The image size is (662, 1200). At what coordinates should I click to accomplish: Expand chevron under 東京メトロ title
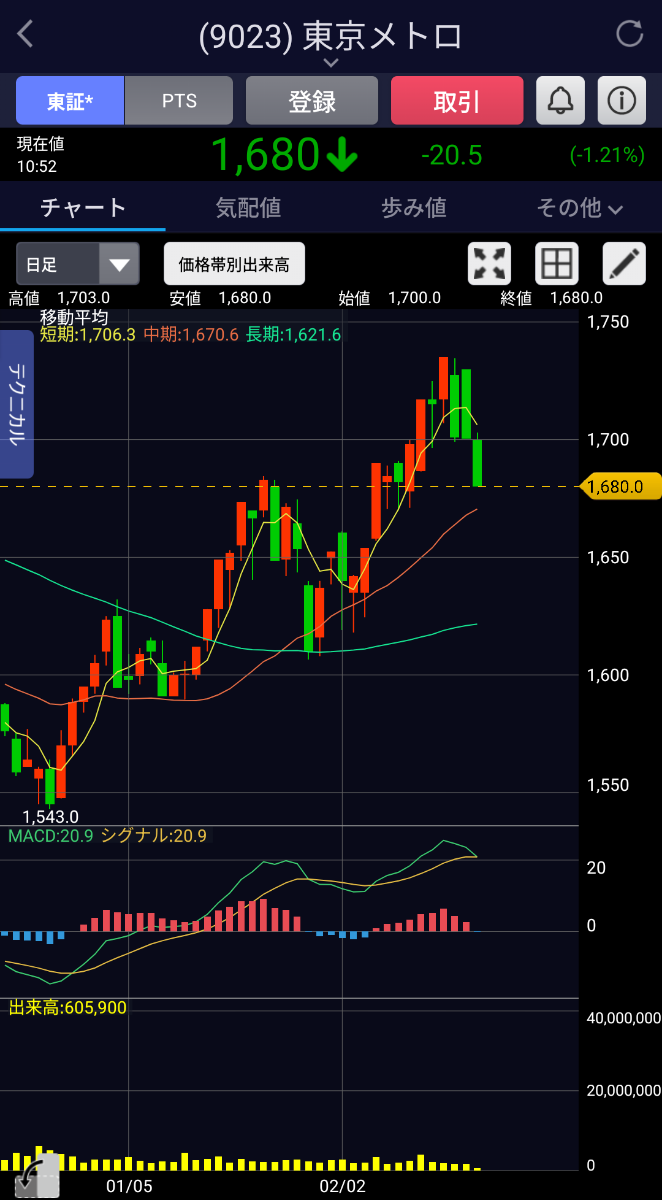331,63
